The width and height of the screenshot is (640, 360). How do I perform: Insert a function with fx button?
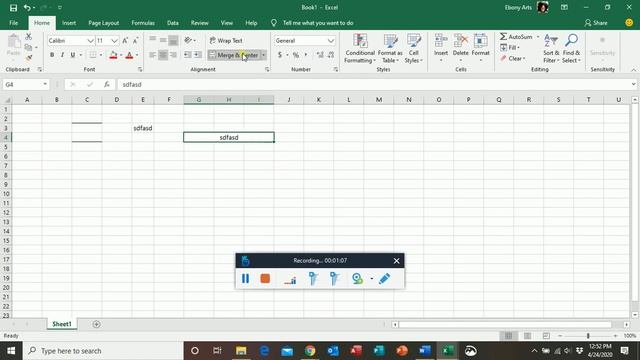107,84
